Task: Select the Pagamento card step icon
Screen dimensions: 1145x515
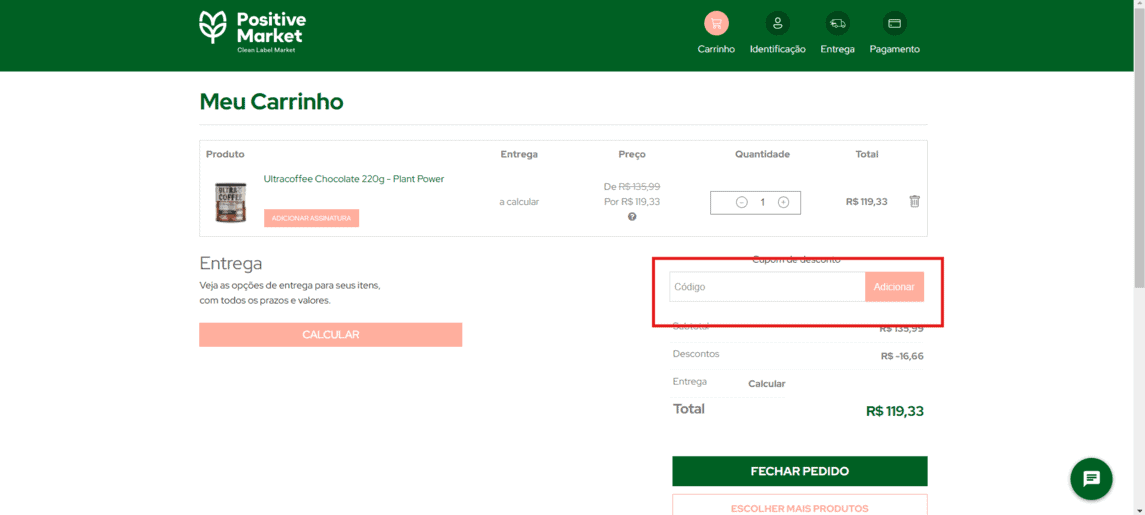Action: 894,23
